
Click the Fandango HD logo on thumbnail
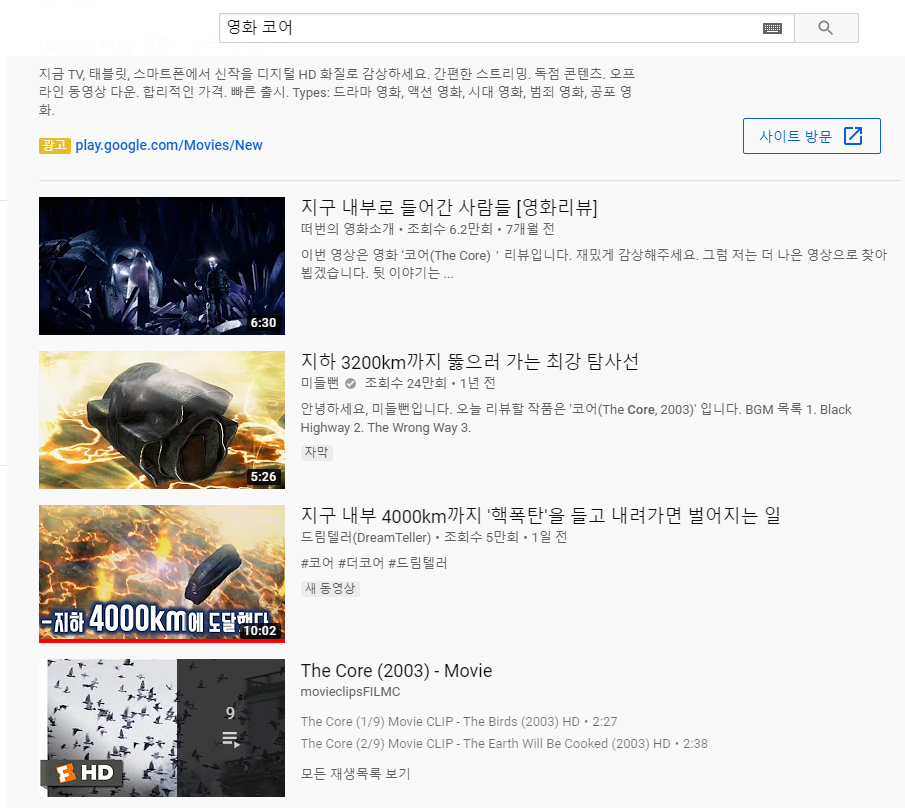click(x=81, y=773)
